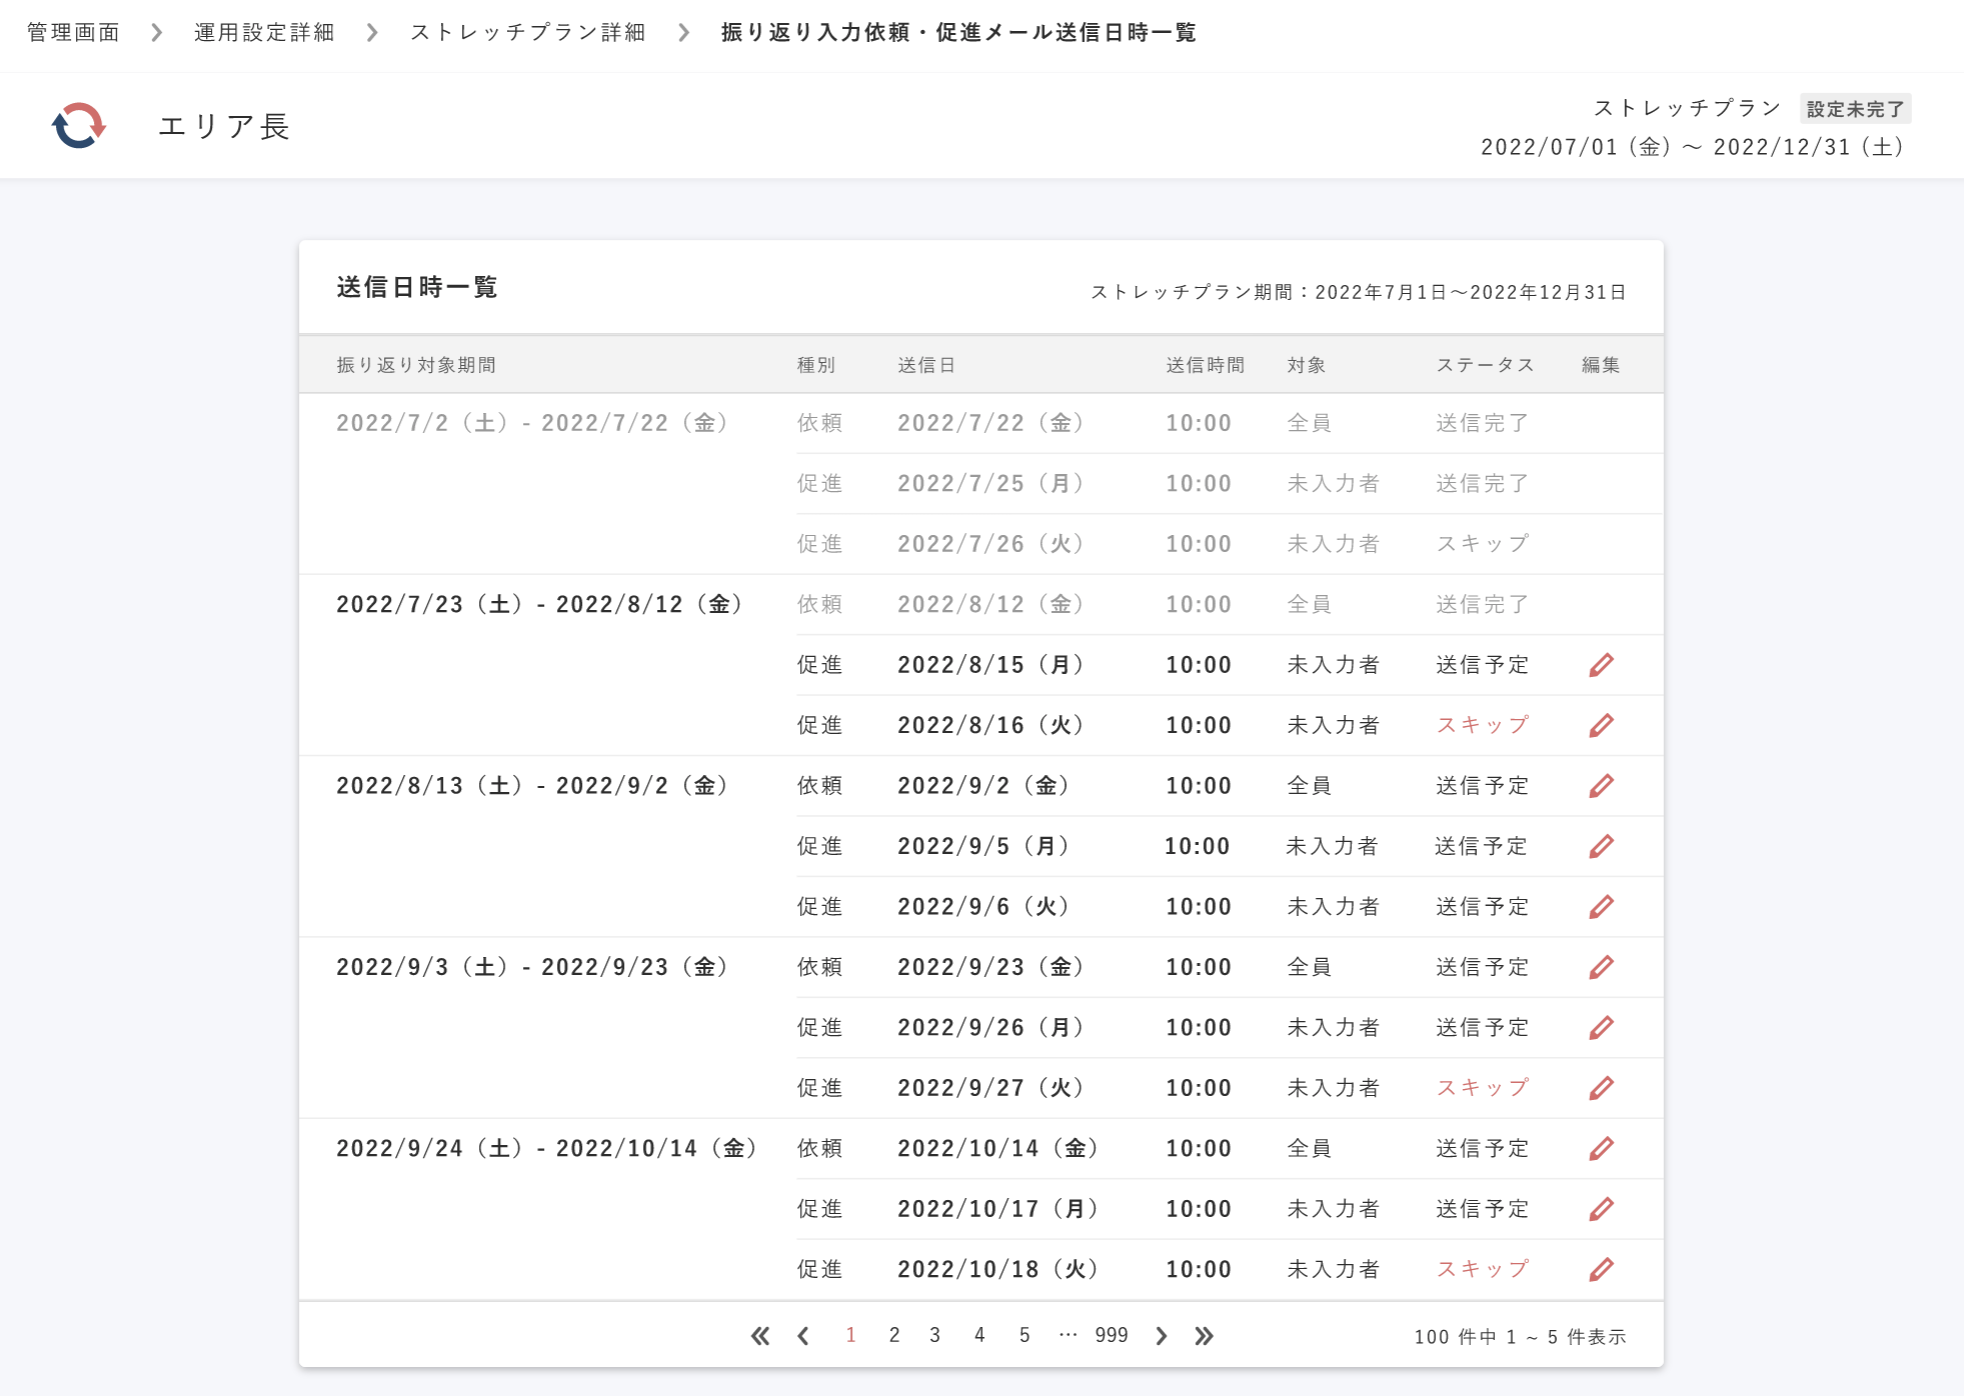This screenshot has height=1396, width=1964.
Task: Edit the 2022/9/2 request row
Action: coord(1601,786)
